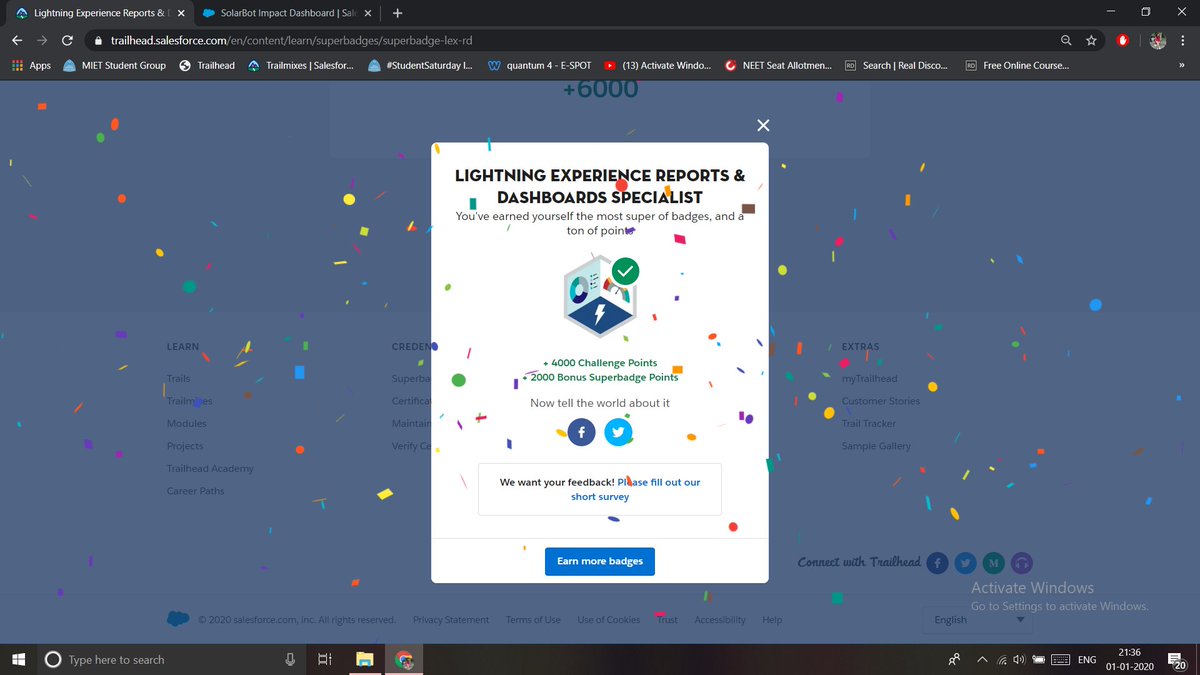Open Trailmixes Salesforce bookmark

pyautogui.click(x=300, y=65)
